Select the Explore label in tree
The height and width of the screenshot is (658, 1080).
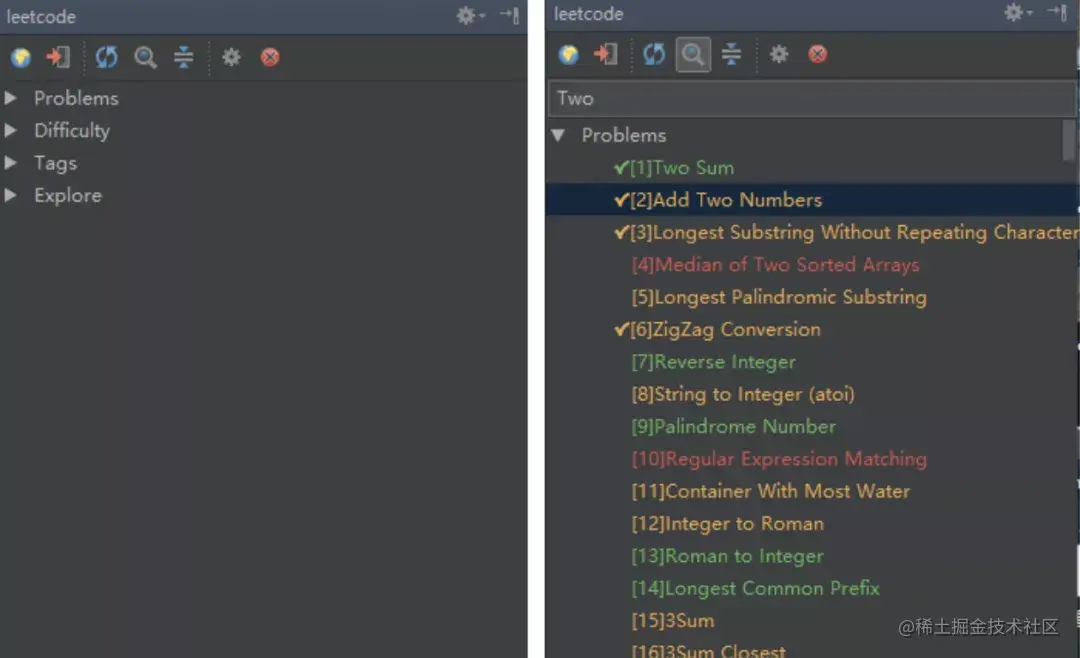(68, 196)
